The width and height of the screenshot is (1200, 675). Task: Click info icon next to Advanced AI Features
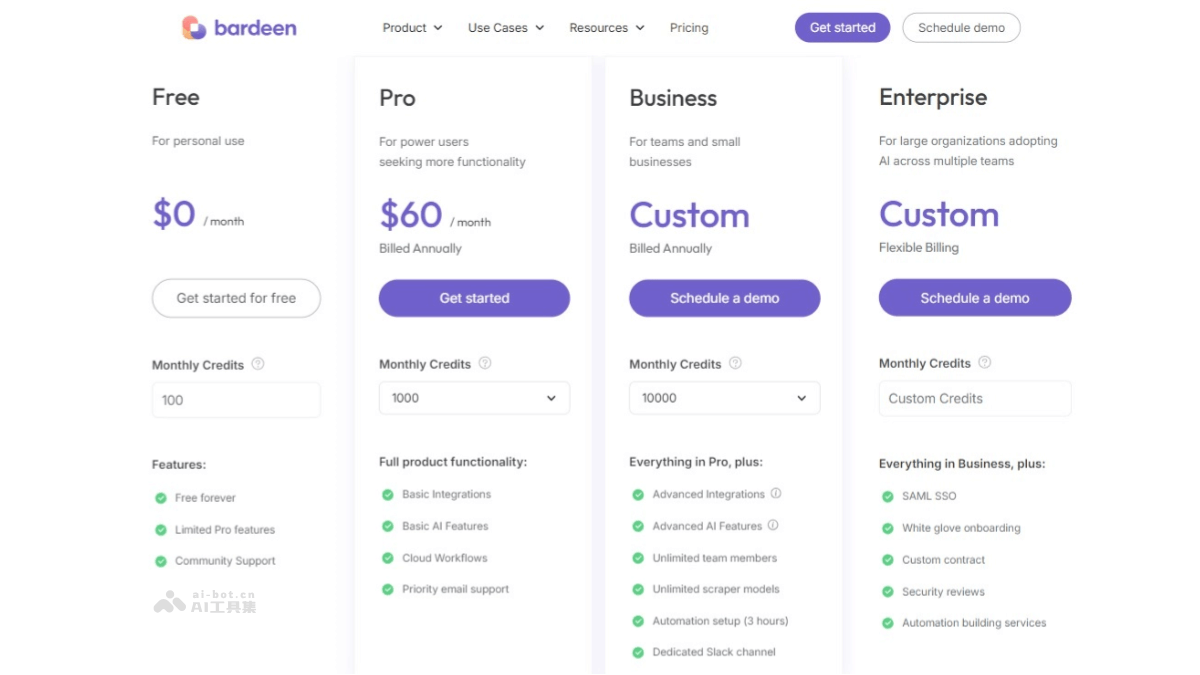click(773, 525)
